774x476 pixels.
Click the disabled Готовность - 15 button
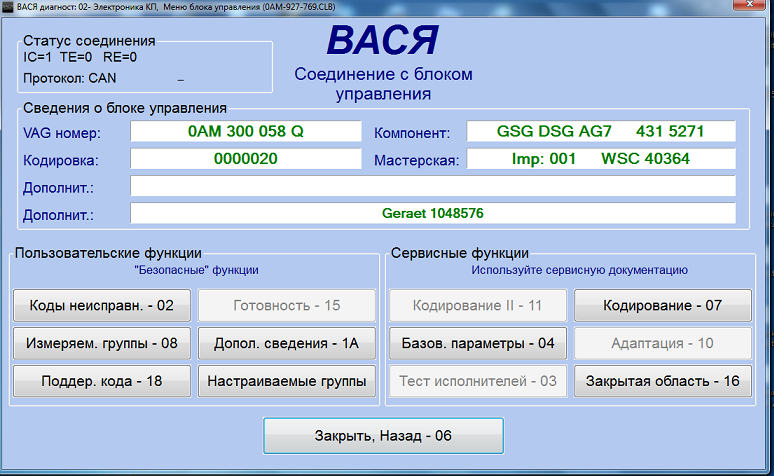287,306
